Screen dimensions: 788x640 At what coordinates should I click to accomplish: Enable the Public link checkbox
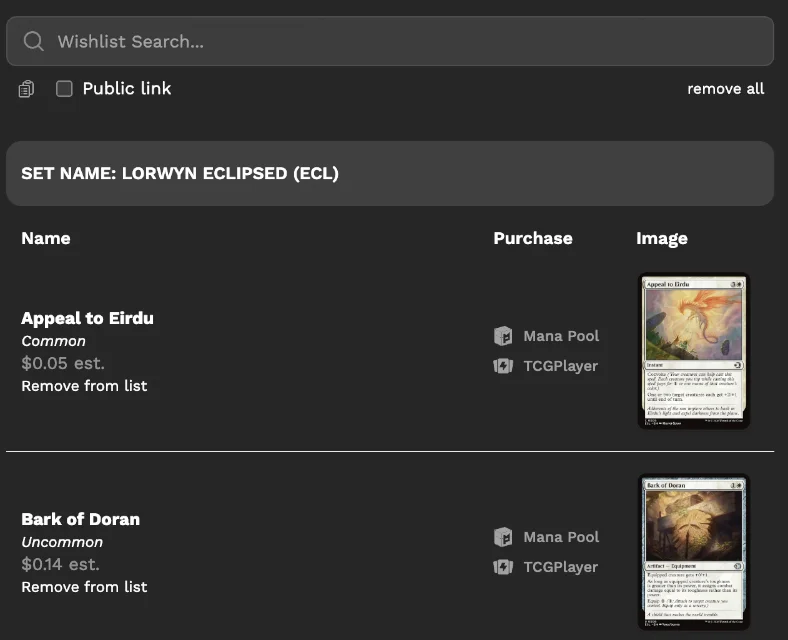[64, 89]
